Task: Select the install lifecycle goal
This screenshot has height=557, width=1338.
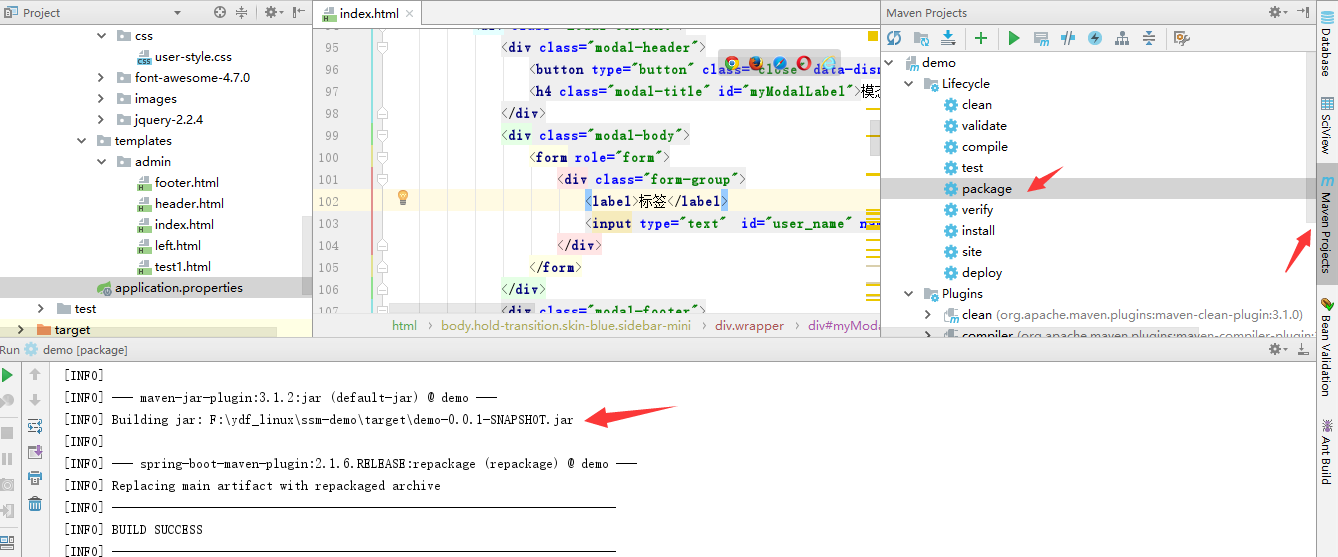Action: tap(977, 230)
